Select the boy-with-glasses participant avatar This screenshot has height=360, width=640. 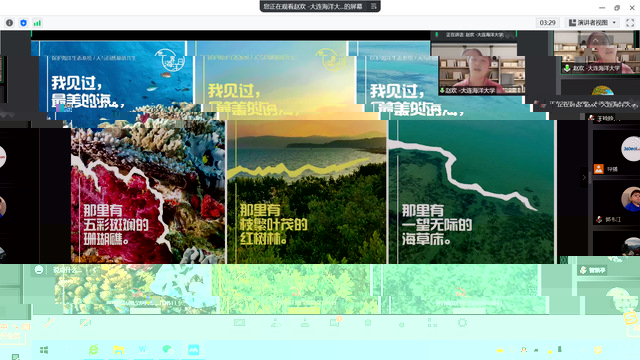(x=630, y=199)
